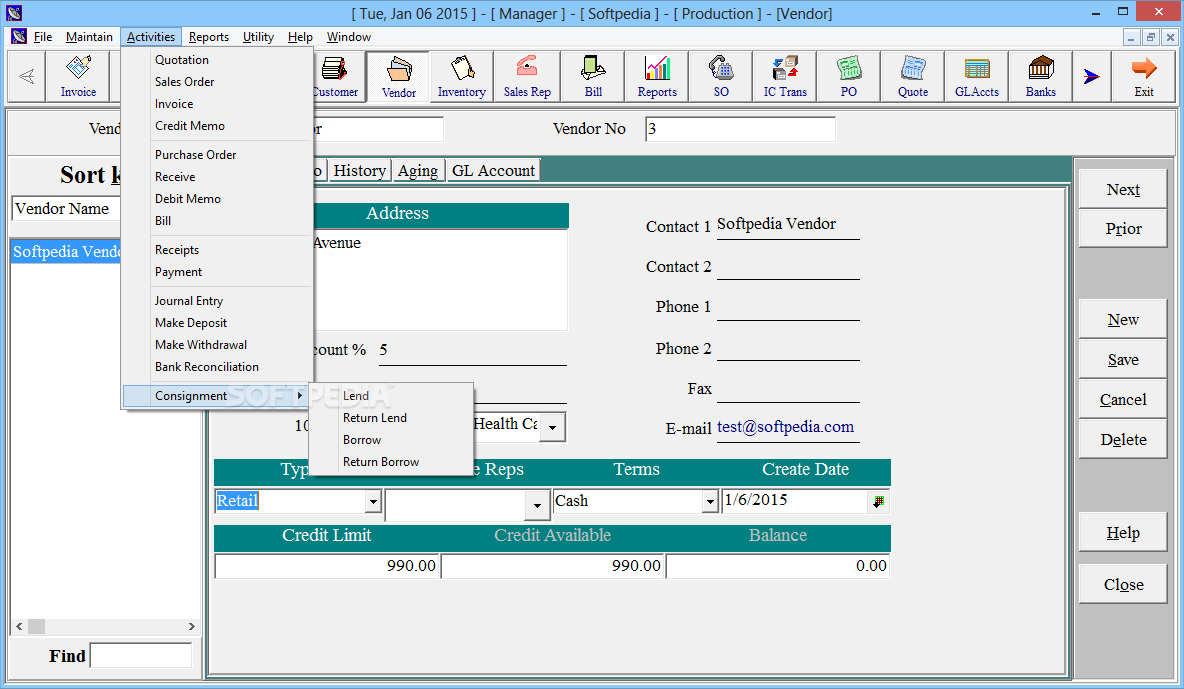Click the Next button

pyautogui.click(x=1123, y=189)
